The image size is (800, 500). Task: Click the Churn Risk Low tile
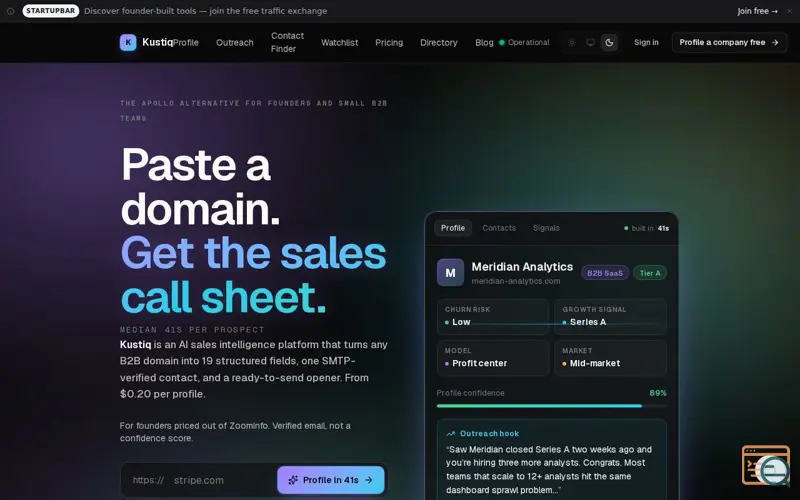point(493,317)
